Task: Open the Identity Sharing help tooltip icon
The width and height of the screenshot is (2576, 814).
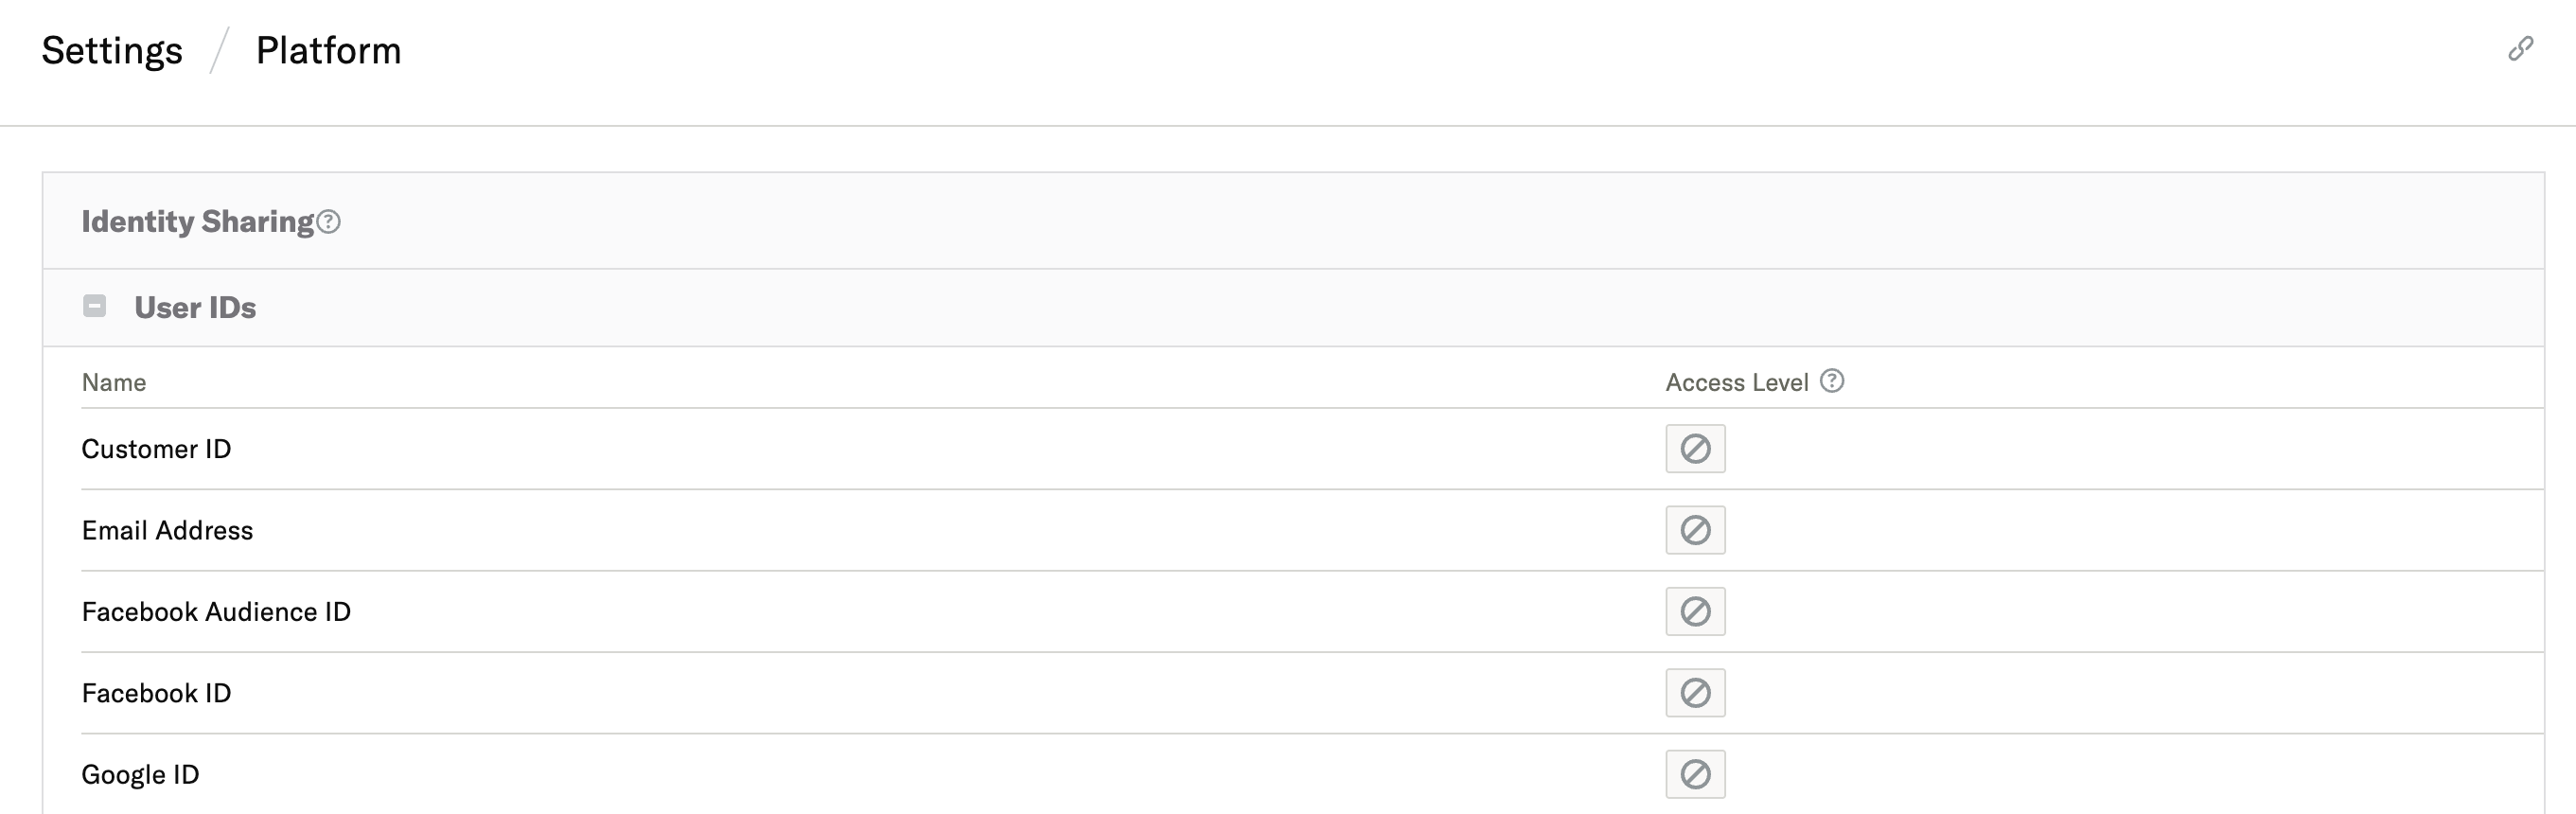Action: 328,222
